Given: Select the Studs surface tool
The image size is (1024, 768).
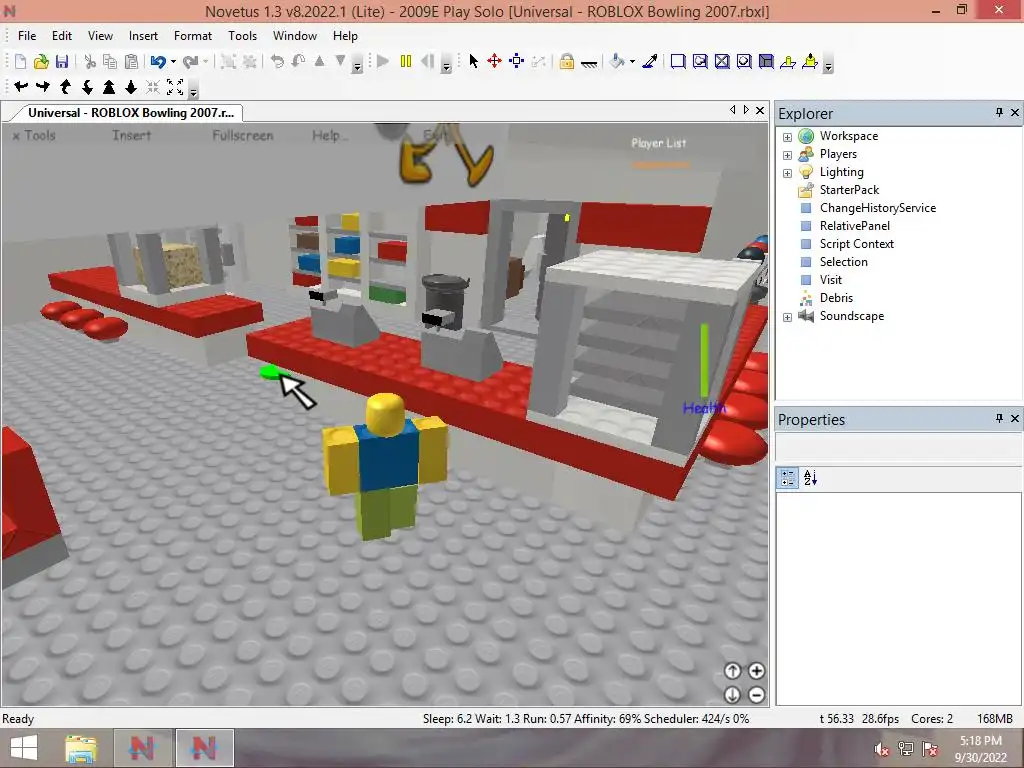Looking at the screenshot, I should coord(744,62).
